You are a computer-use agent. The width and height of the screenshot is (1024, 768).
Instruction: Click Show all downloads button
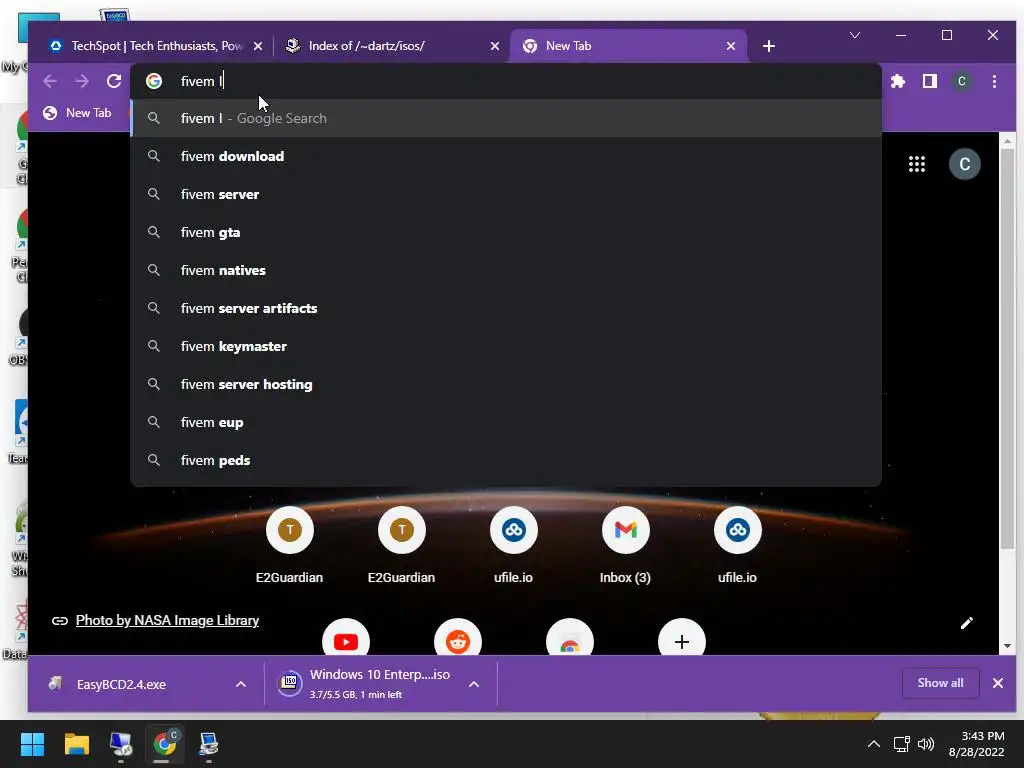point(940,683)
